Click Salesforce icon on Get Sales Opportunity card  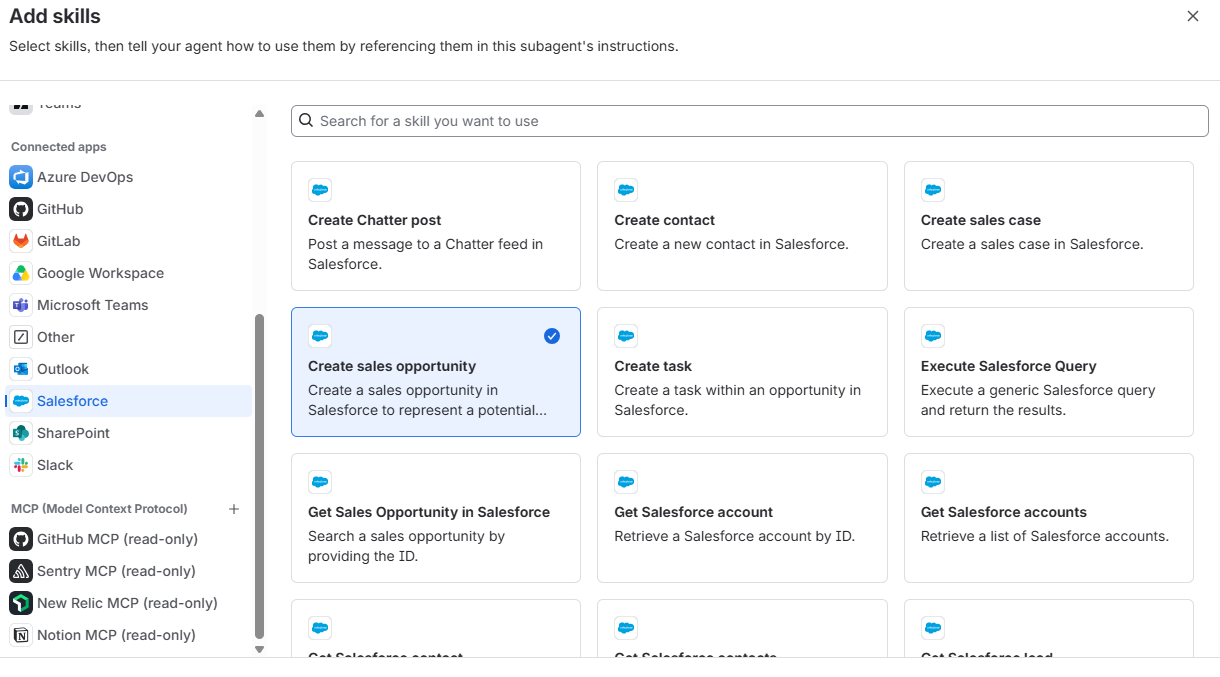(x=320, y=482)
